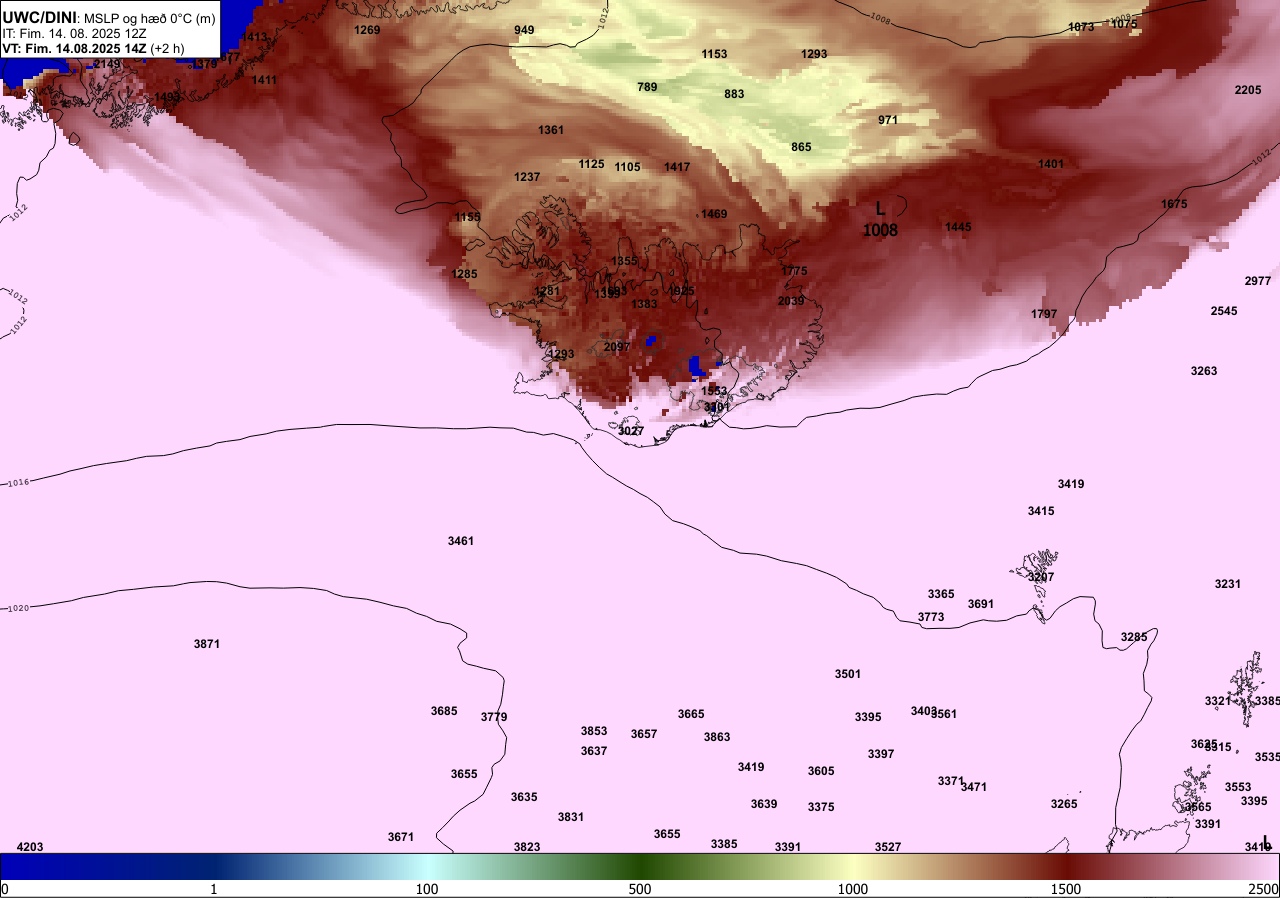Viewport: 1280px width, 898px height.
Task: Click the height value '1797'
Action: pyautogui.click(x=1044, y=314)
